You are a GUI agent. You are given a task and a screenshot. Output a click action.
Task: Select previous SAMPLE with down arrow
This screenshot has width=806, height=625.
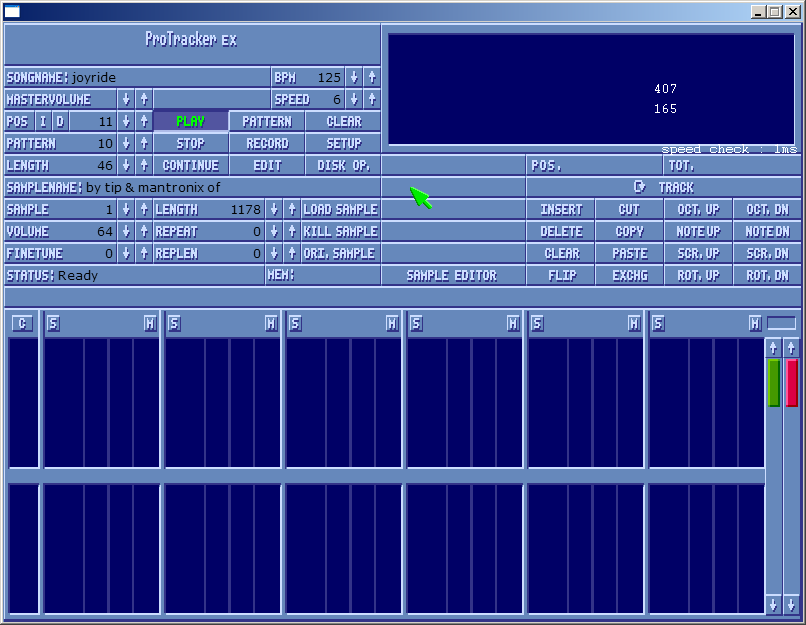[126, 209]
